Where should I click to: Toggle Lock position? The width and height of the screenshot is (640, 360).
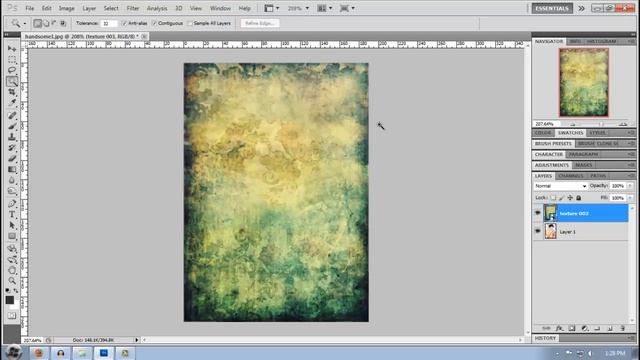point(570,198)
